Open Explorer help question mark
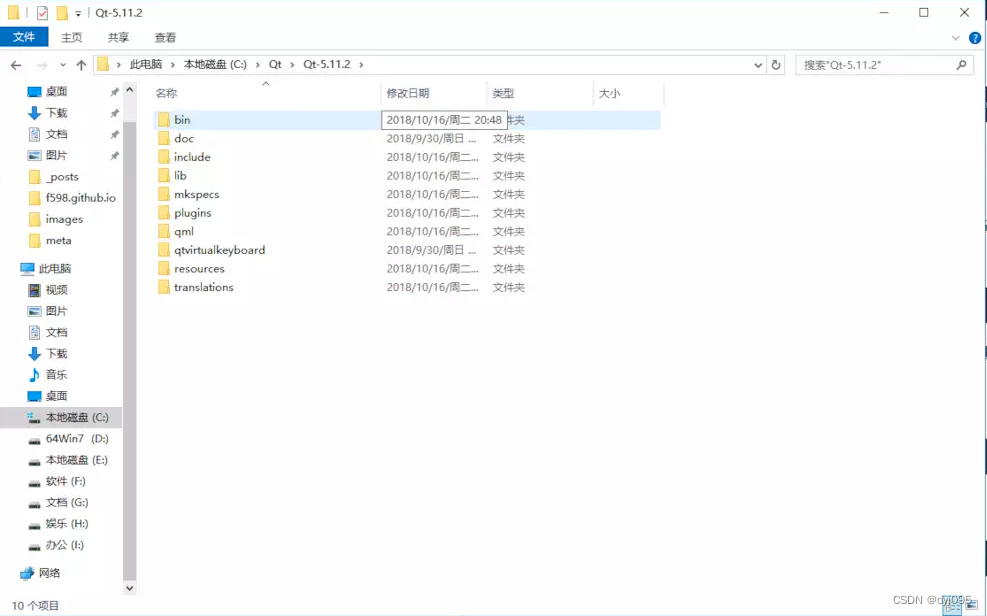The image size is (987, 616). [975, 38]
